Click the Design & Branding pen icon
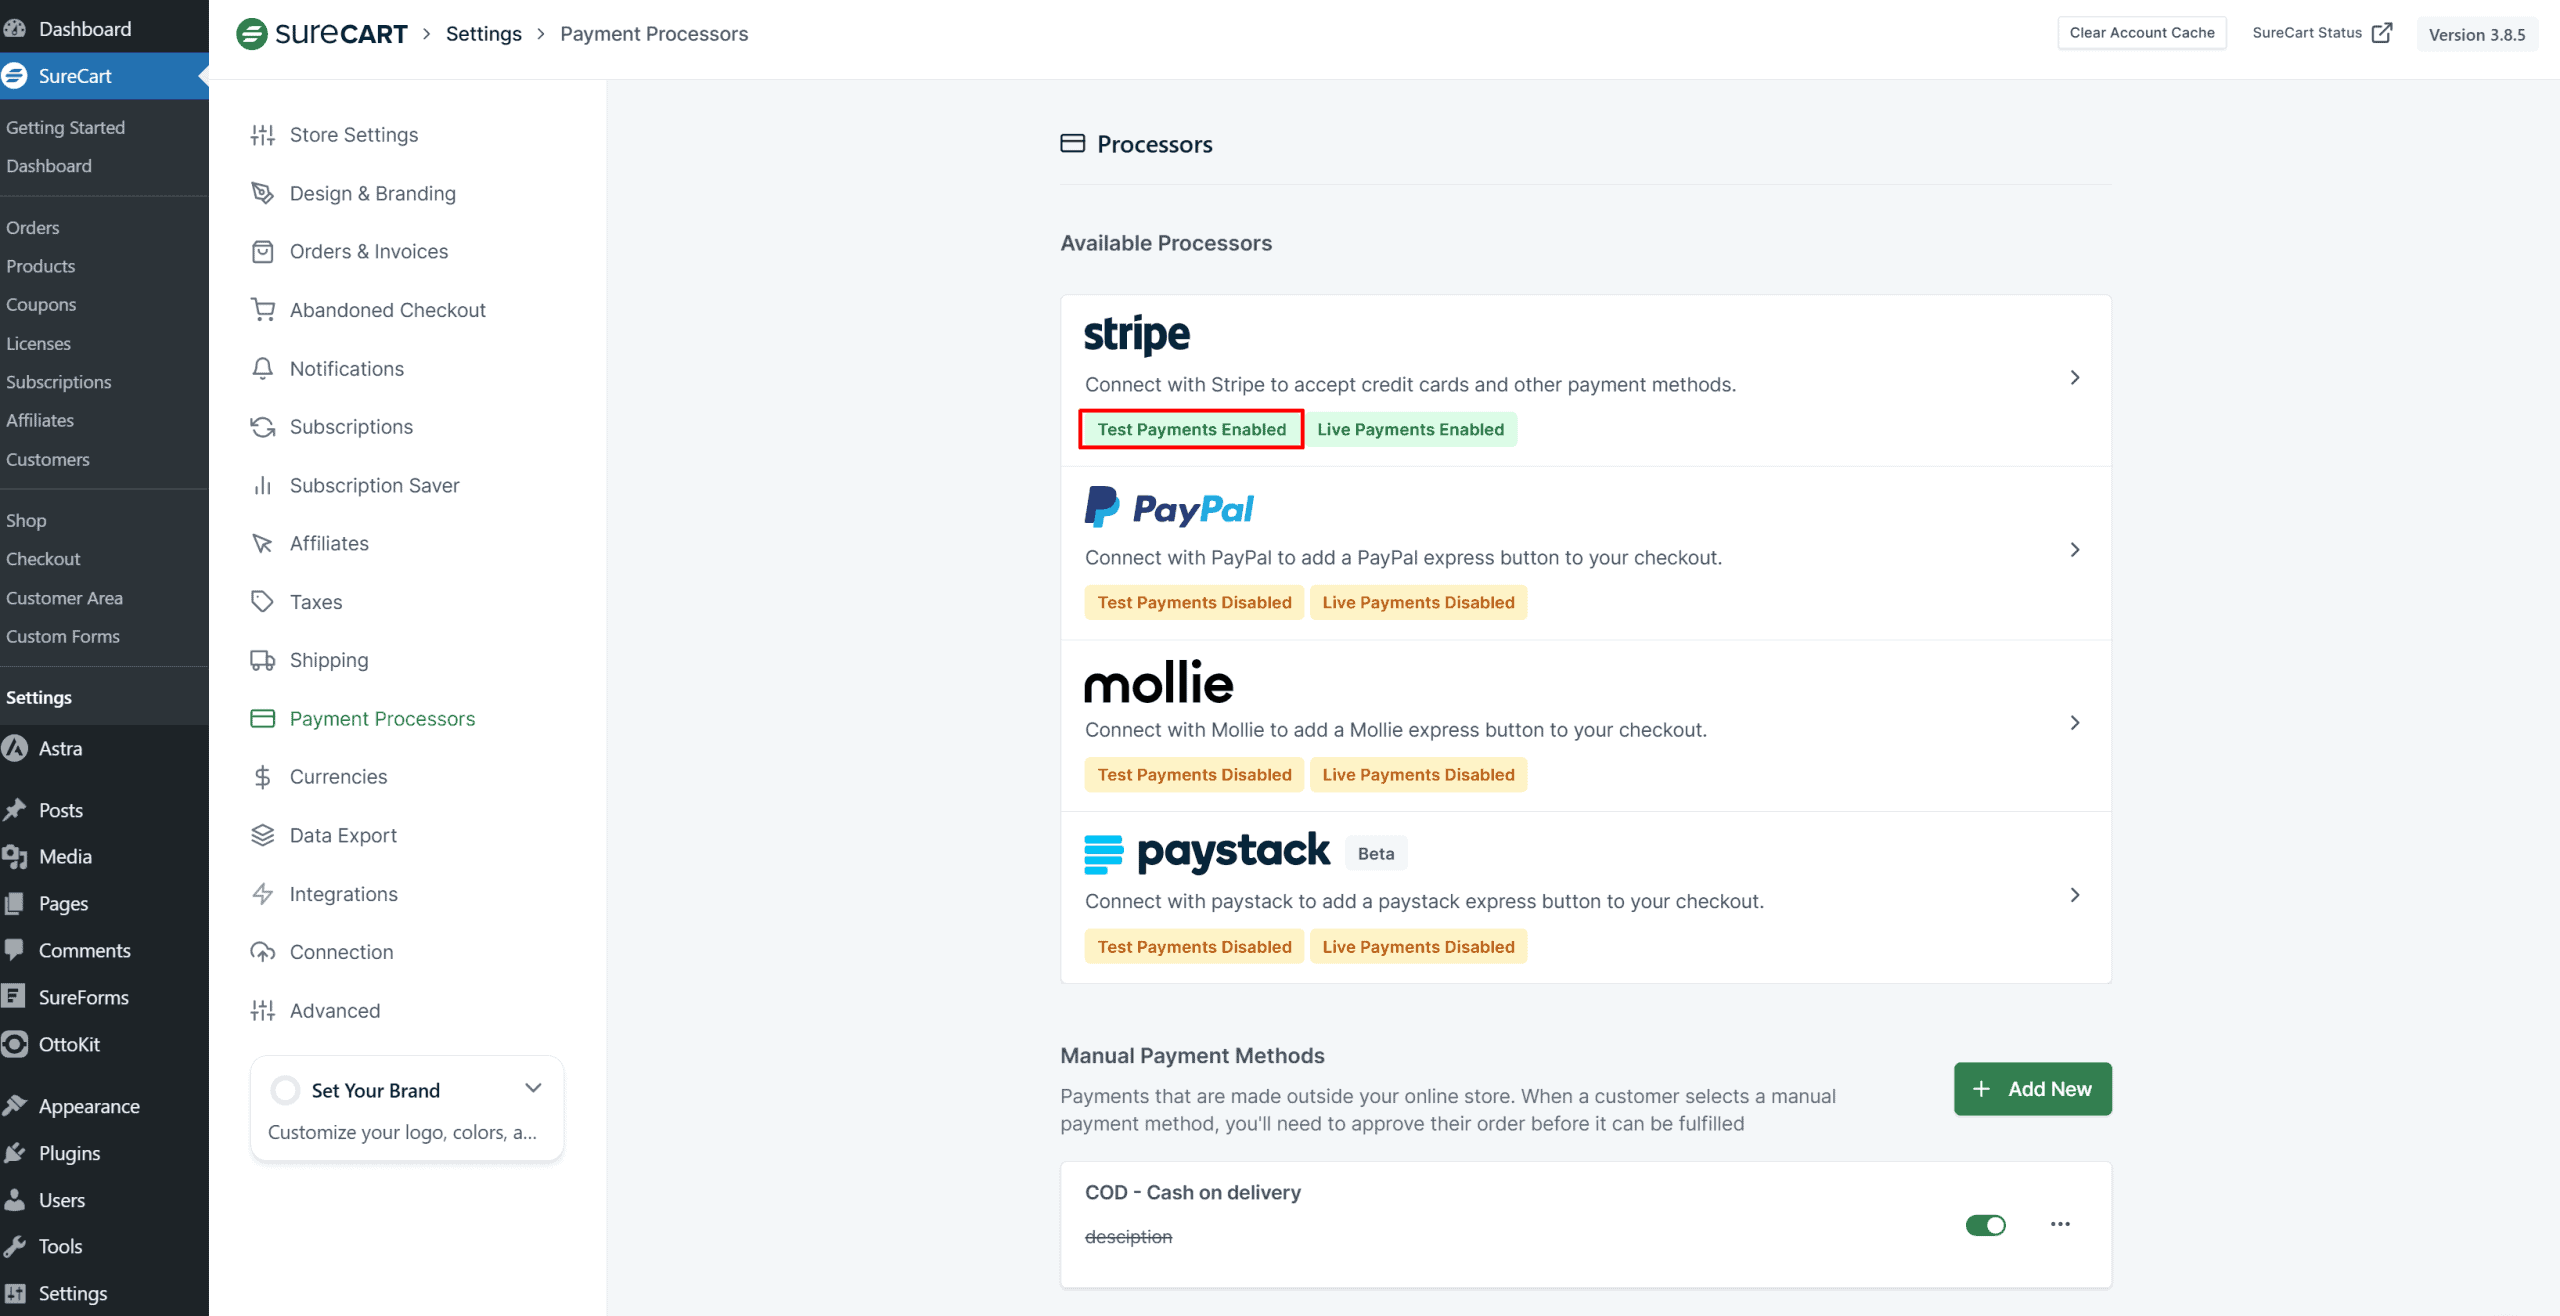 click(262, 193)
